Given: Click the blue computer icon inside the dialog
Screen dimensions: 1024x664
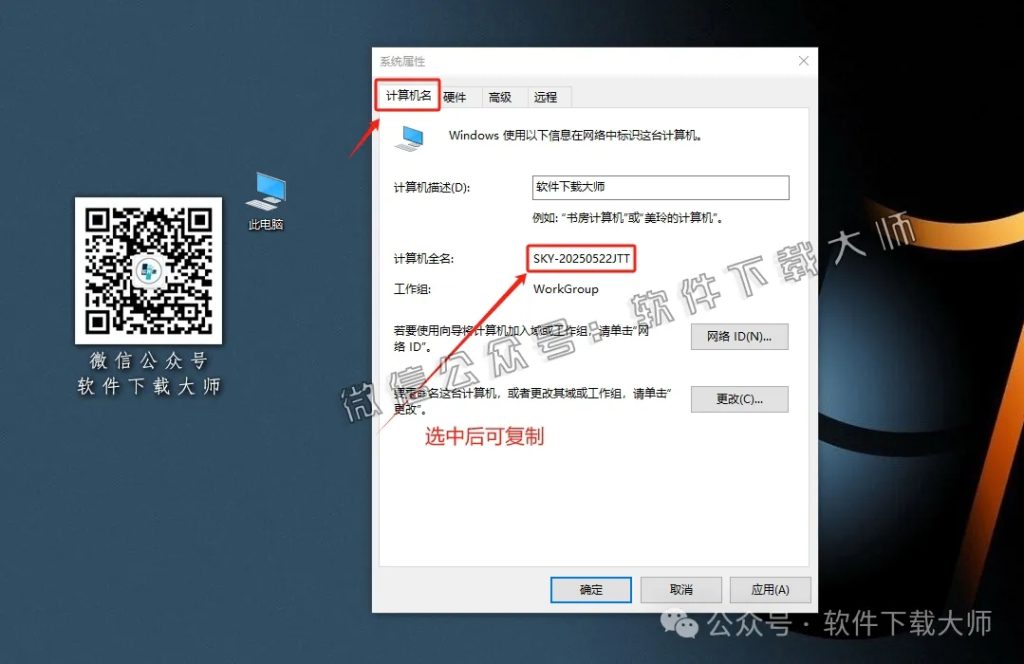Looking at the screenshot, I should pos(412,135).
